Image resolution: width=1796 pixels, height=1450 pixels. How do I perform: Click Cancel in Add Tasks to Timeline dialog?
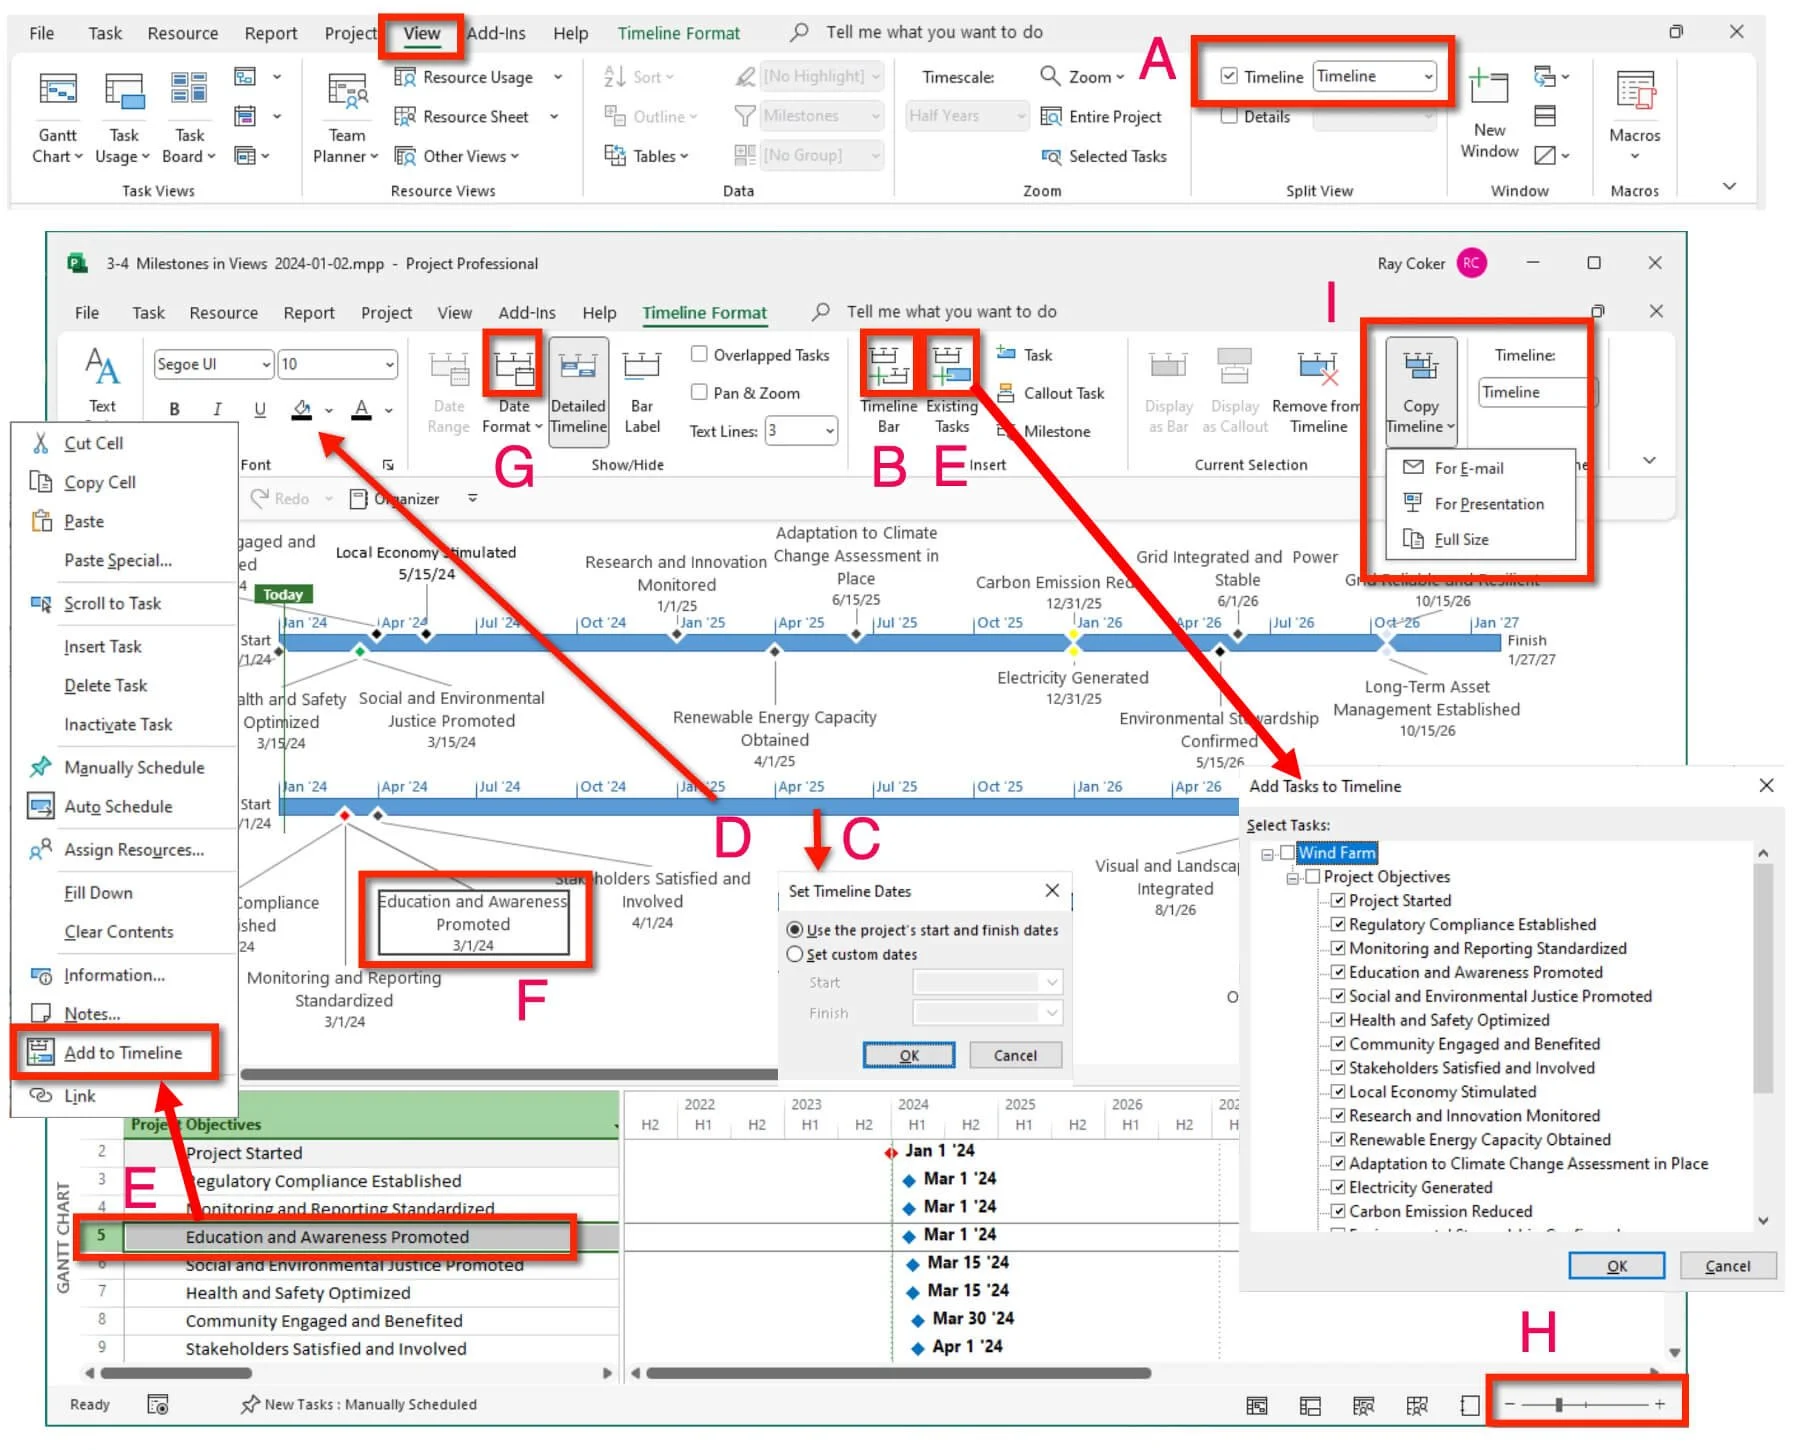click(x=1728, y=1266)
